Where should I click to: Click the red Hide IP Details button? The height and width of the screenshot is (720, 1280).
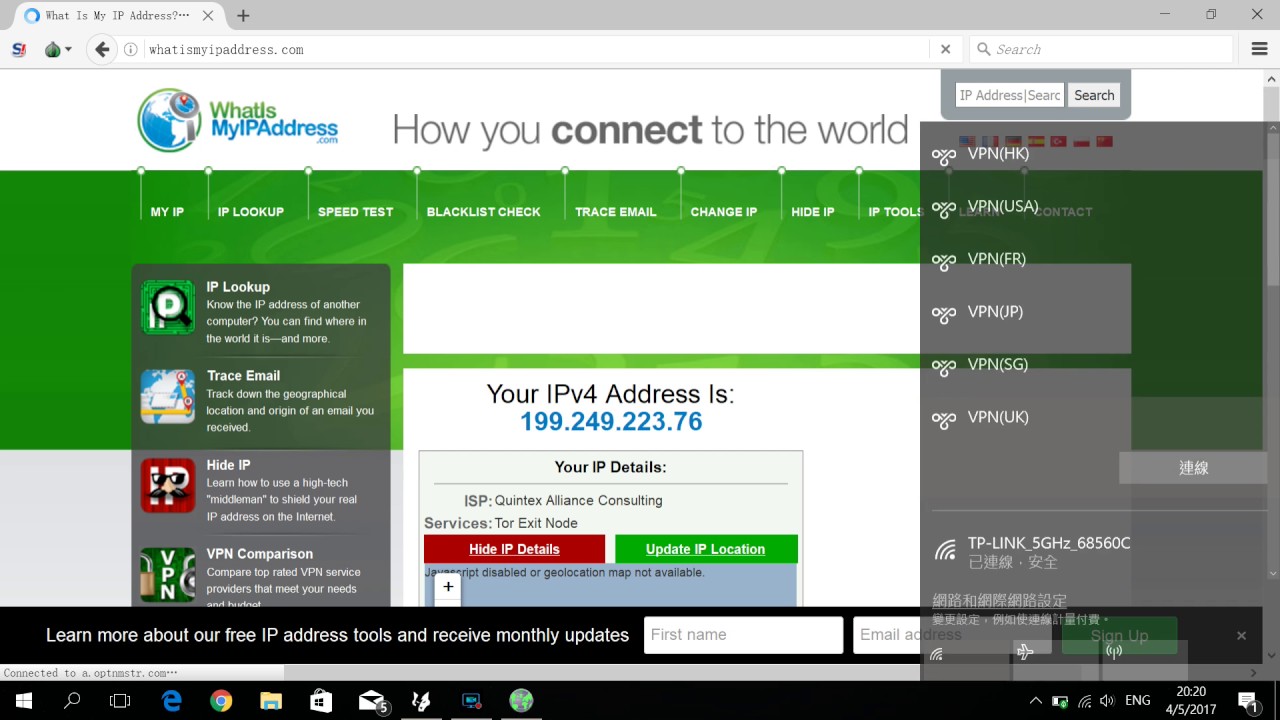point(514,549)
